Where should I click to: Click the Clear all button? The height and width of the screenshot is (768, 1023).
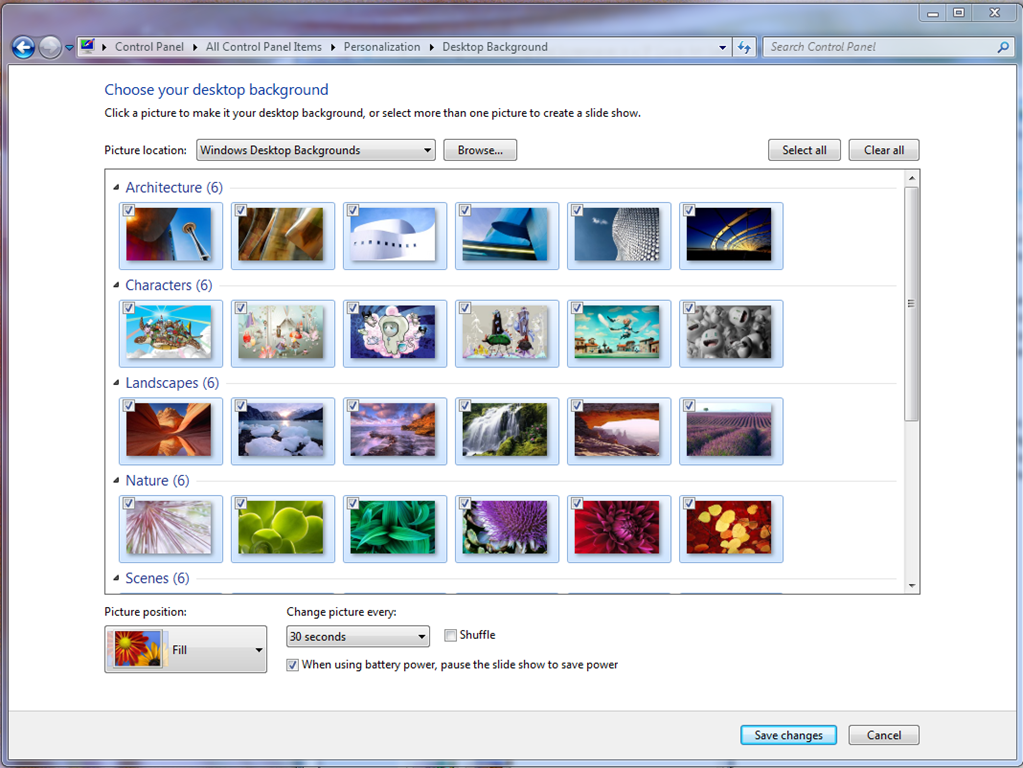883,150
